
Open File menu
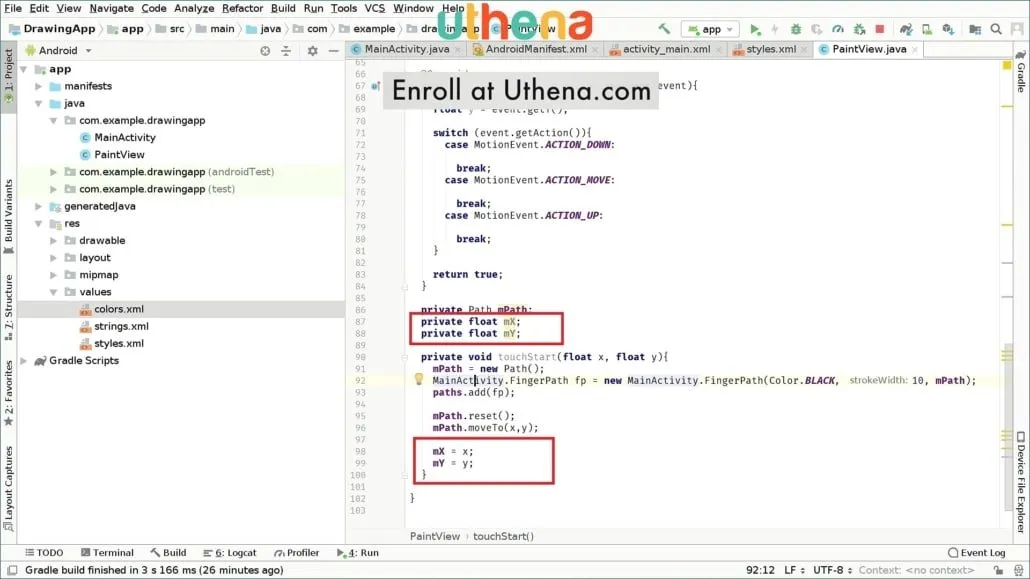[x=12, y=9]
